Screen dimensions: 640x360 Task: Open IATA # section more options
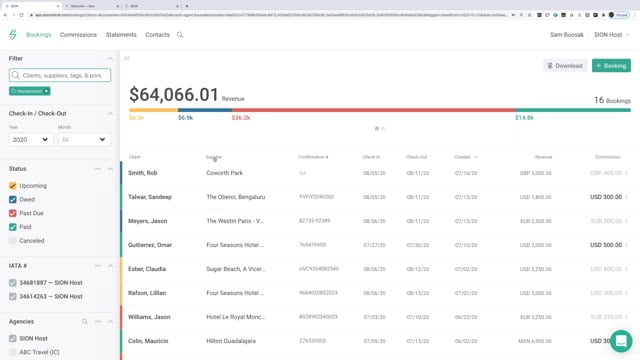(98, 266)
